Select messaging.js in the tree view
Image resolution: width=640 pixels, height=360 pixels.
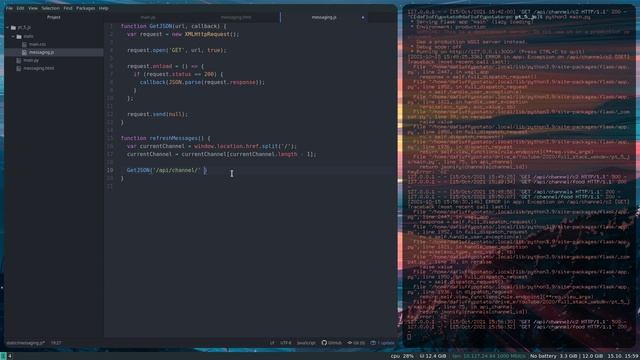pos(41,52)
